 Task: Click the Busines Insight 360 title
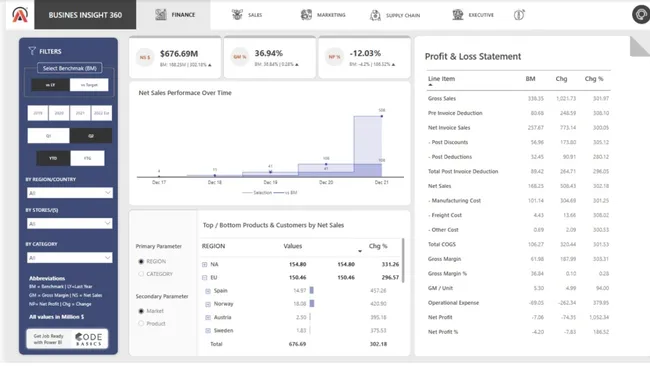click(x=85, y=15)
